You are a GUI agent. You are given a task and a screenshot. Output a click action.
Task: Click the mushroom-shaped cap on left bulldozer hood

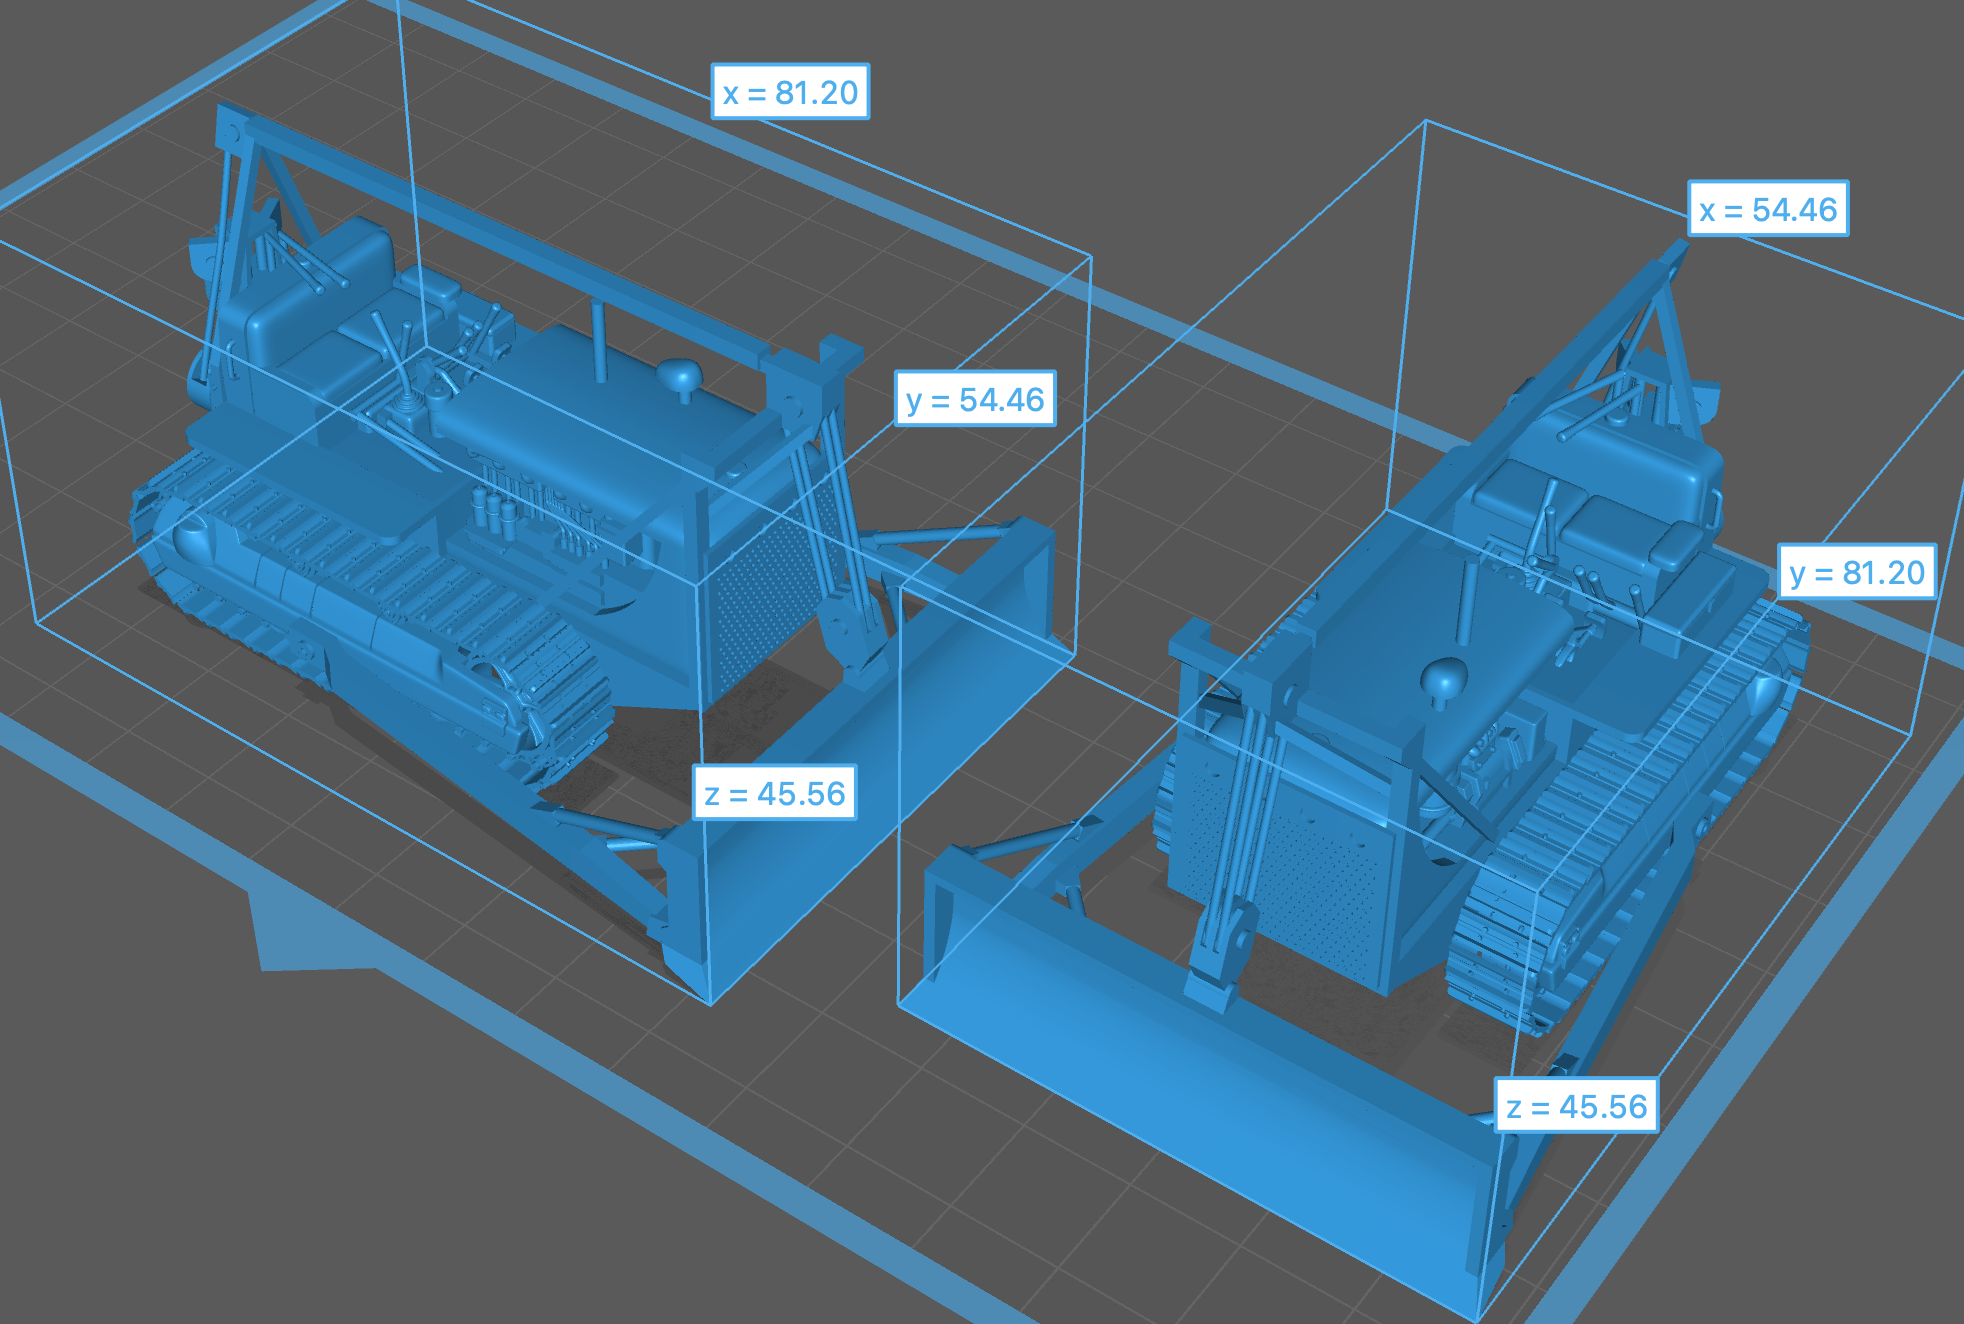[x=680, y=376]
